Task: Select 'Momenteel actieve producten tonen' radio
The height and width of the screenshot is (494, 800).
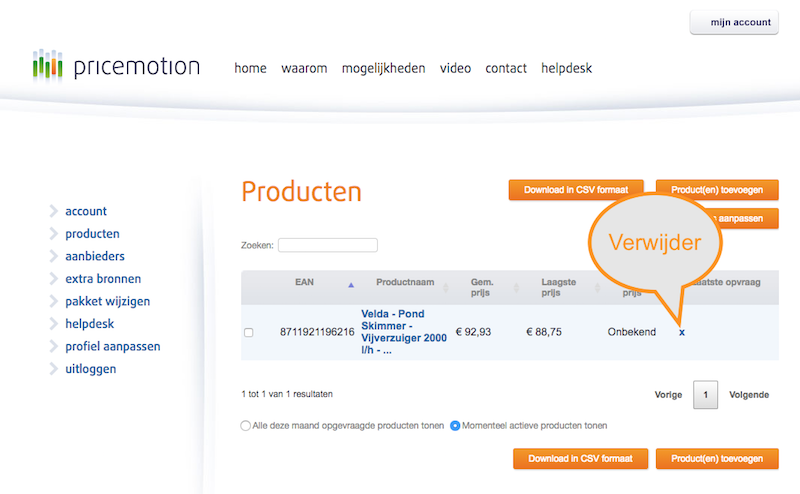Action: pyautogui.click(x=455, y=426)
